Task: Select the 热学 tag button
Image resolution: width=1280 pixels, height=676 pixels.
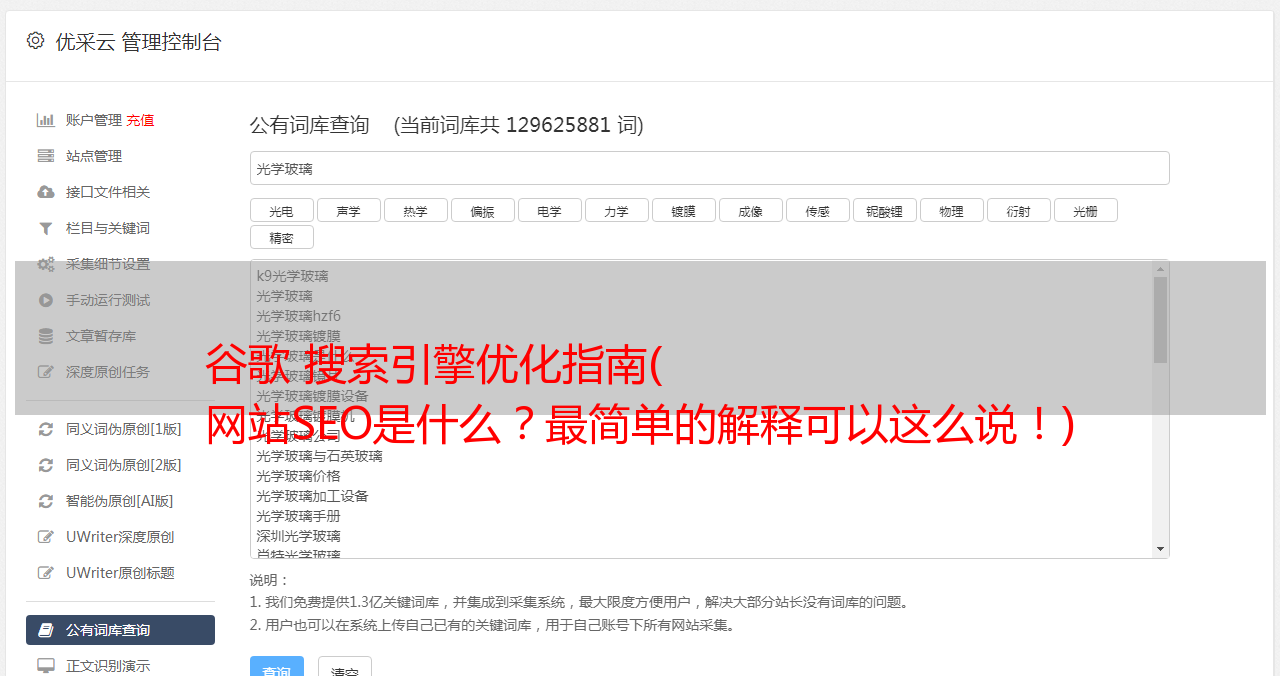Action: pos(415,210)
